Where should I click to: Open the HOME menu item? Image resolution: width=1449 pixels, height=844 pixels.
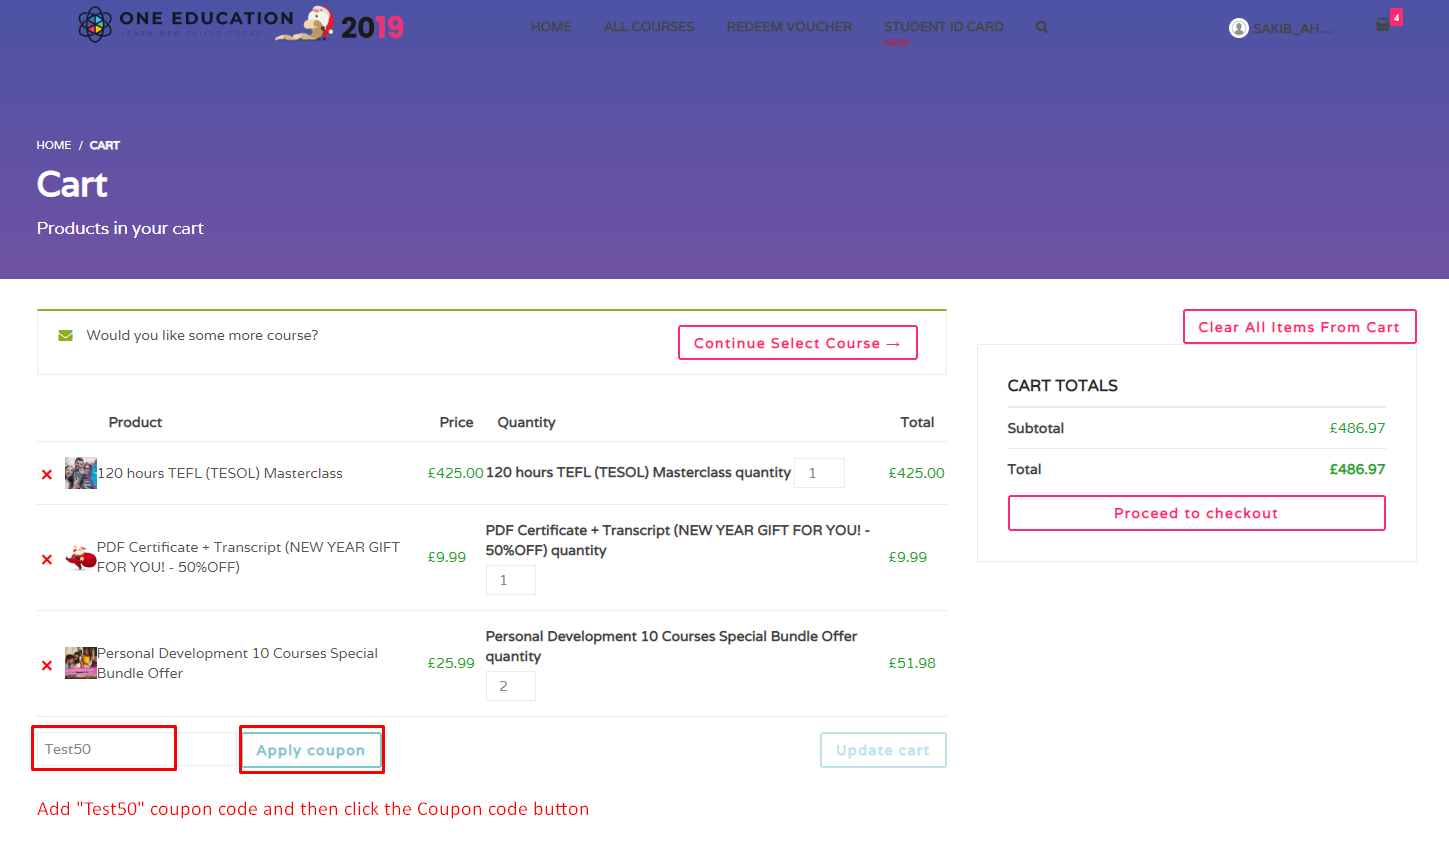click(x=551, y=26)
